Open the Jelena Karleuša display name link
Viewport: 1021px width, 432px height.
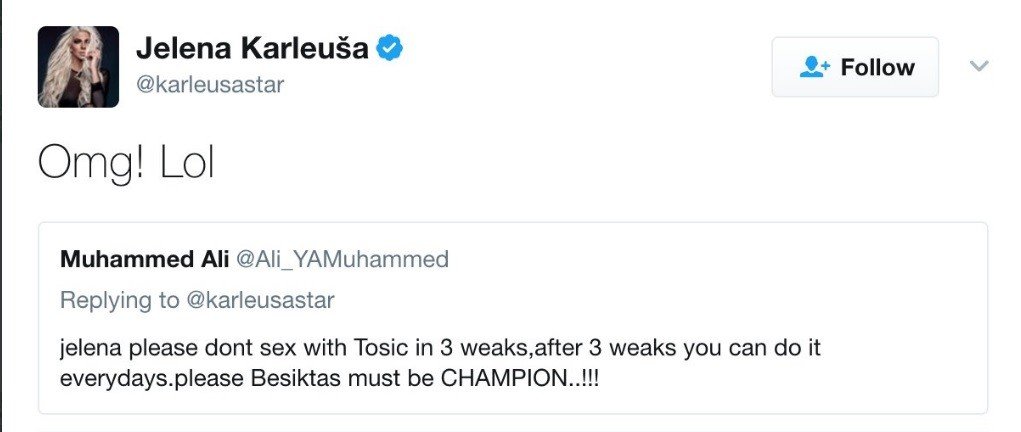(x=252, y=48)
